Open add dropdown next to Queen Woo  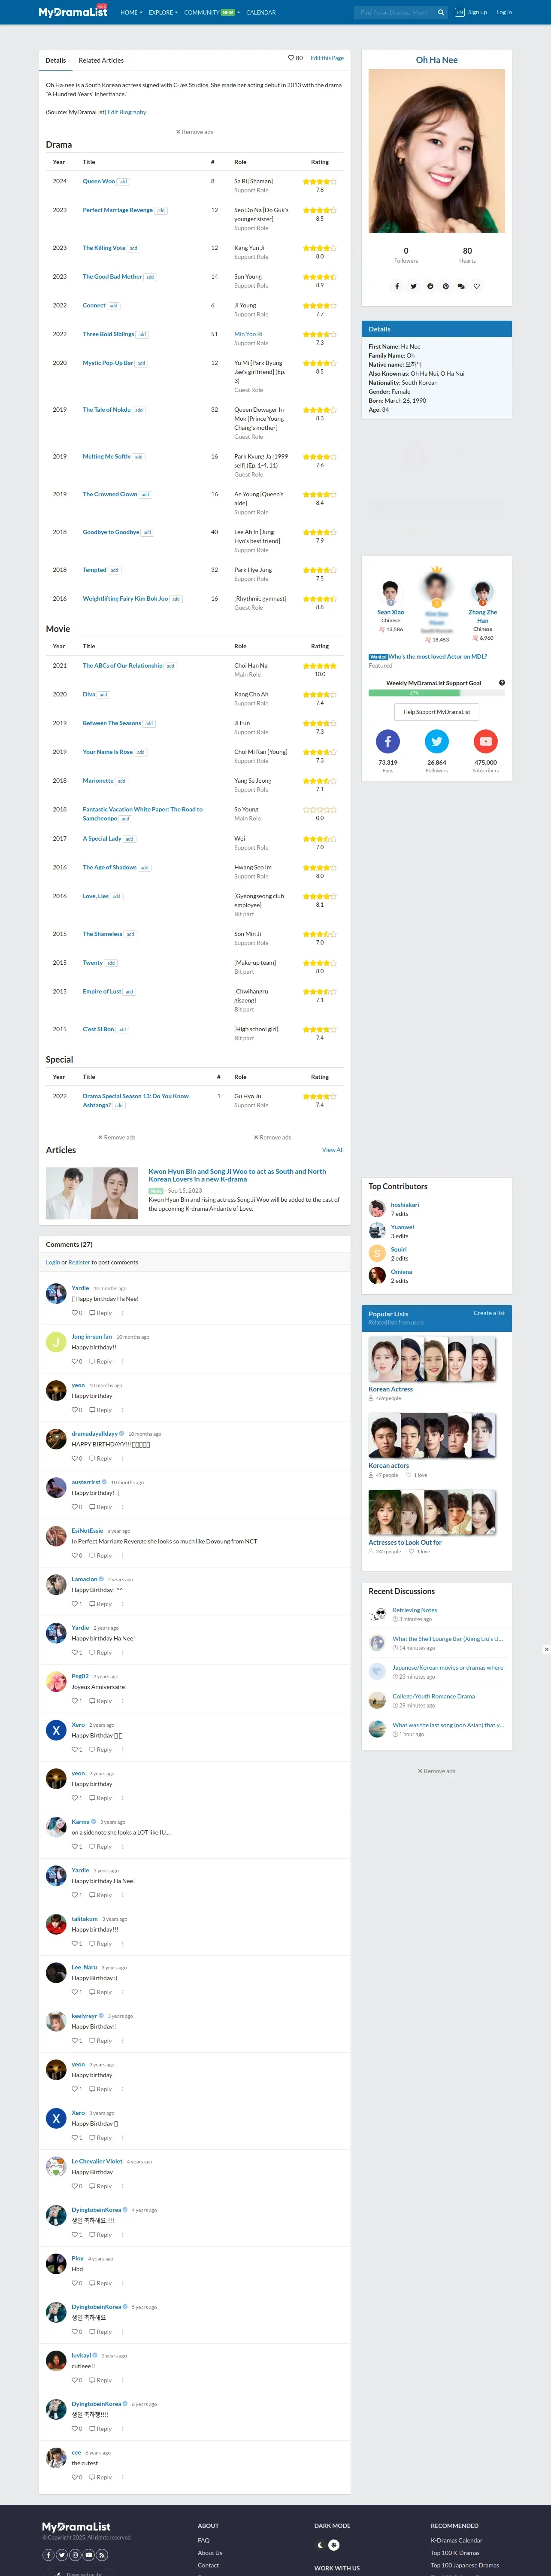(x=123, y=182)
